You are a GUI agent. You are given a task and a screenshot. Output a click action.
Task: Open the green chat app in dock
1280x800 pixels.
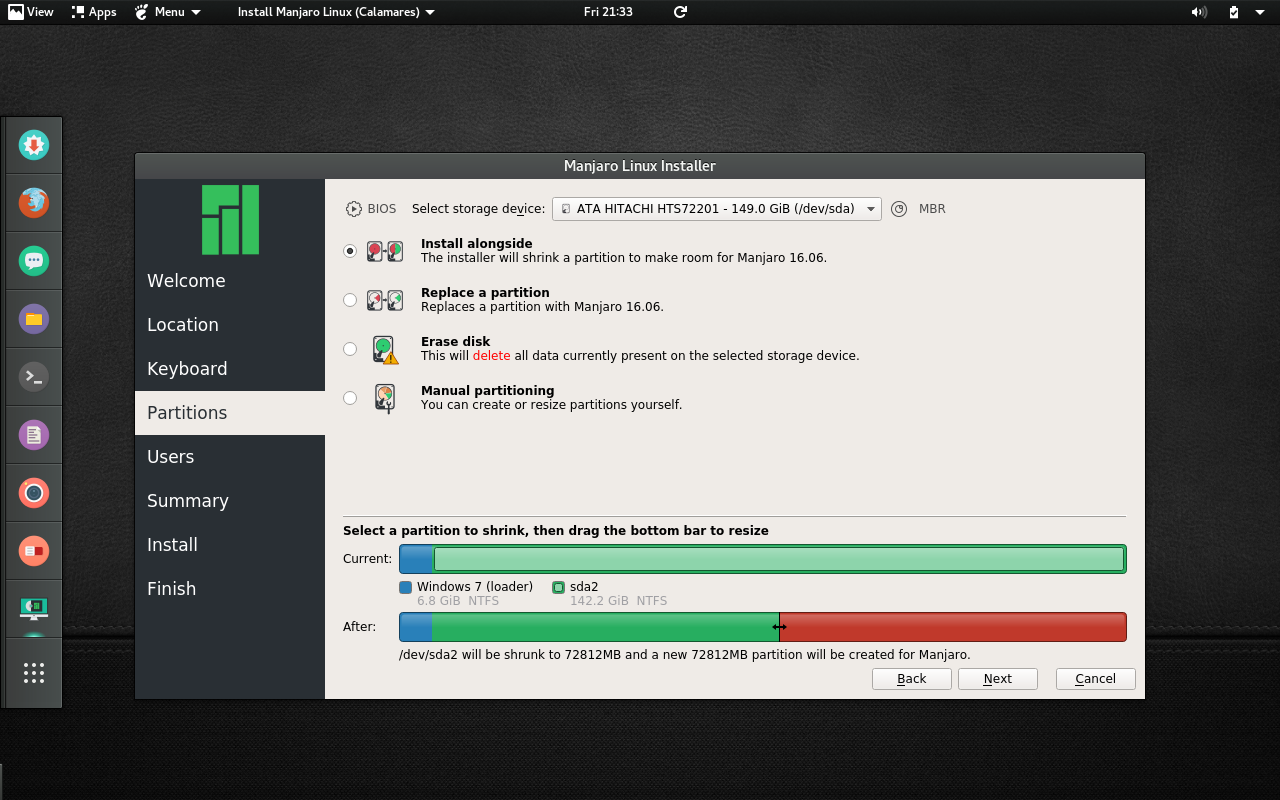(x=34, y=261)
